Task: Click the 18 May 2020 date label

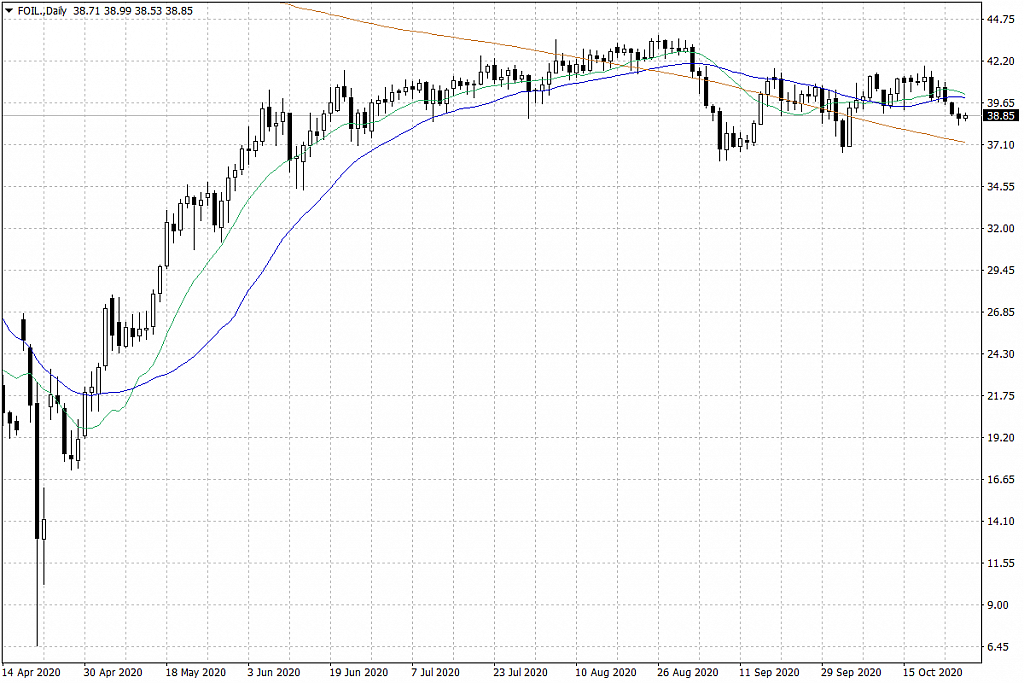Action: 197,672
